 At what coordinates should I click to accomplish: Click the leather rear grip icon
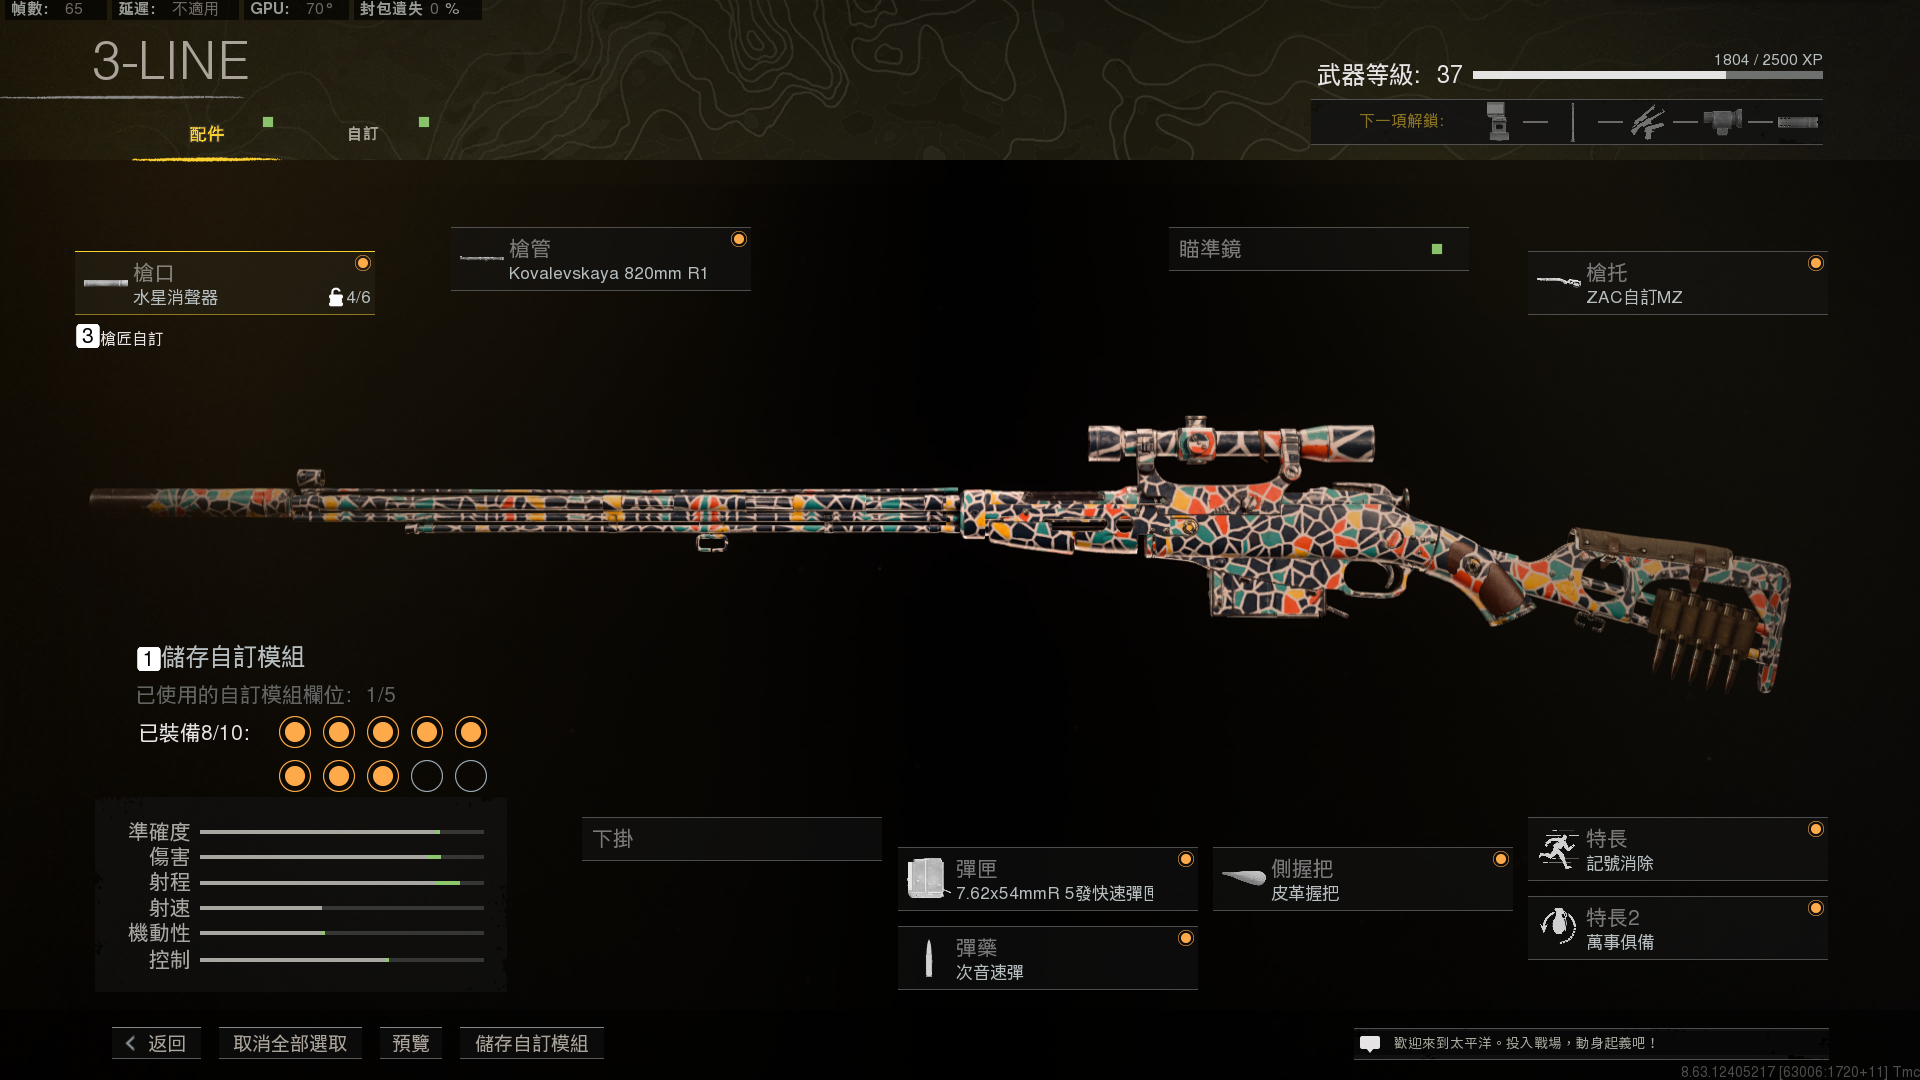pyautogui.click(x=1243, y=878)
